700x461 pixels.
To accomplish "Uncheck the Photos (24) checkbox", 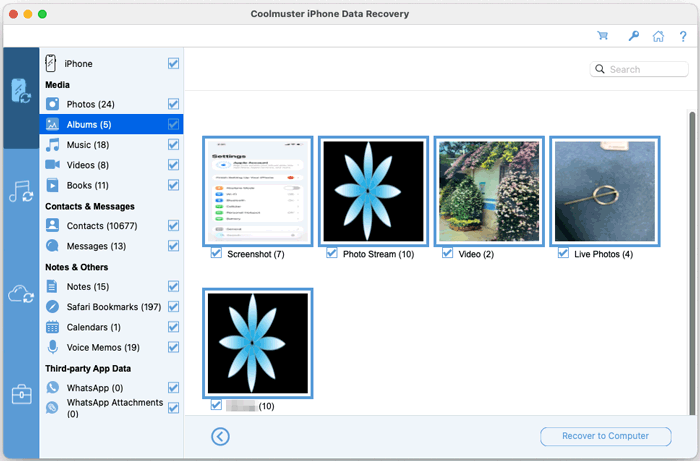I will point(174,104).
